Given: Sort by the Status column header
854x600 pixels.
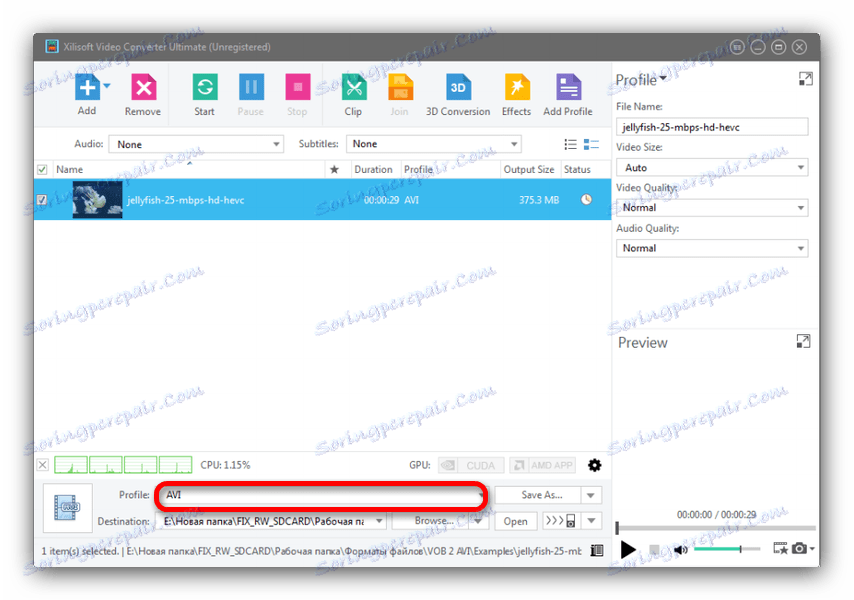Looking at the screenshot, I should point(577,169).
